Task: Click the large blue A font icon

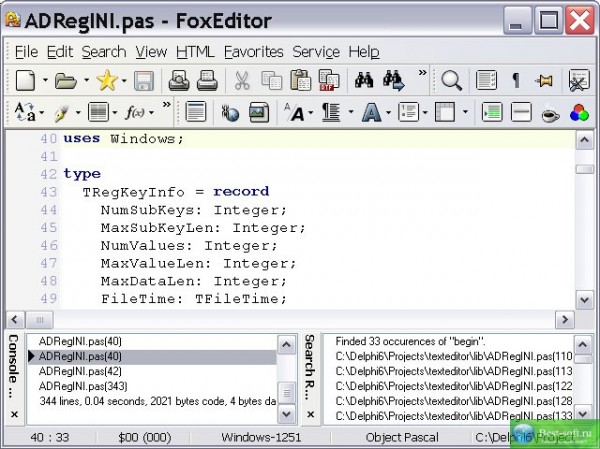Action: click(371, 113)
